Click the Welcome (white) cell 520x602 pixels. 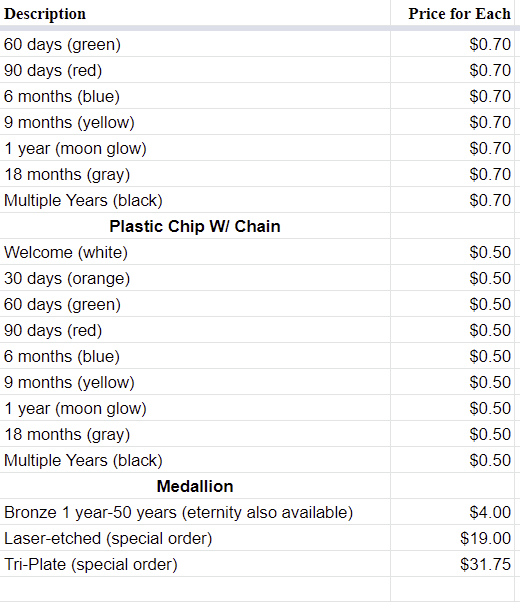pos(195,252)
